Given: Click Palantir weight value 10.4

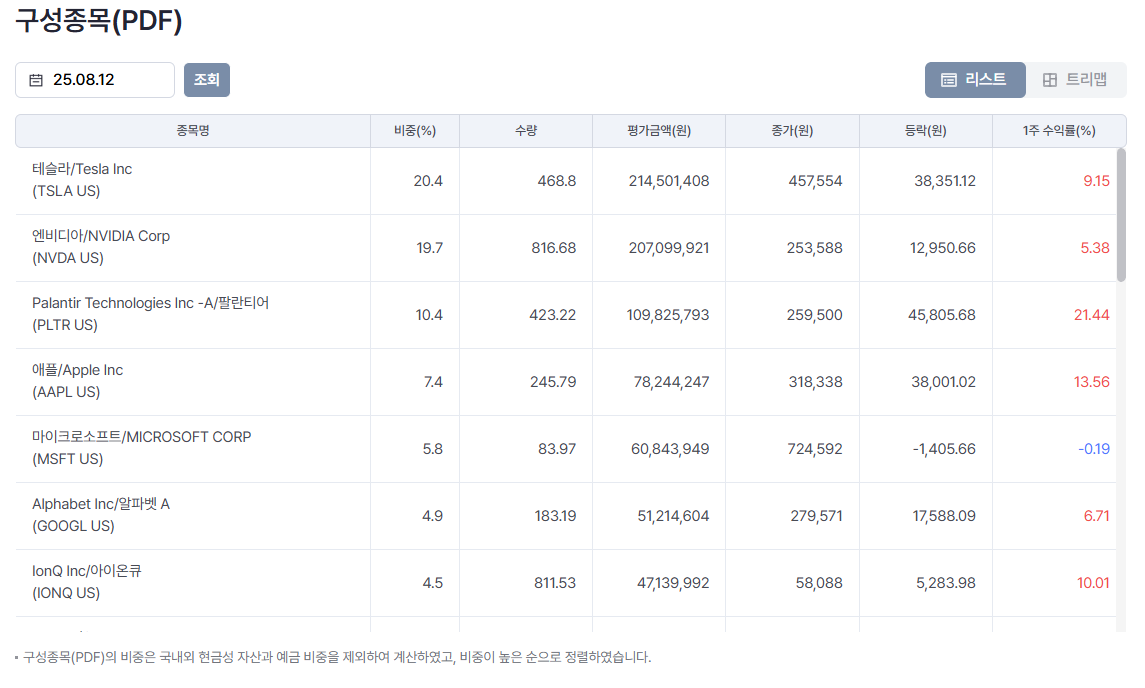Looking at the screenshot, I should 429,316.
